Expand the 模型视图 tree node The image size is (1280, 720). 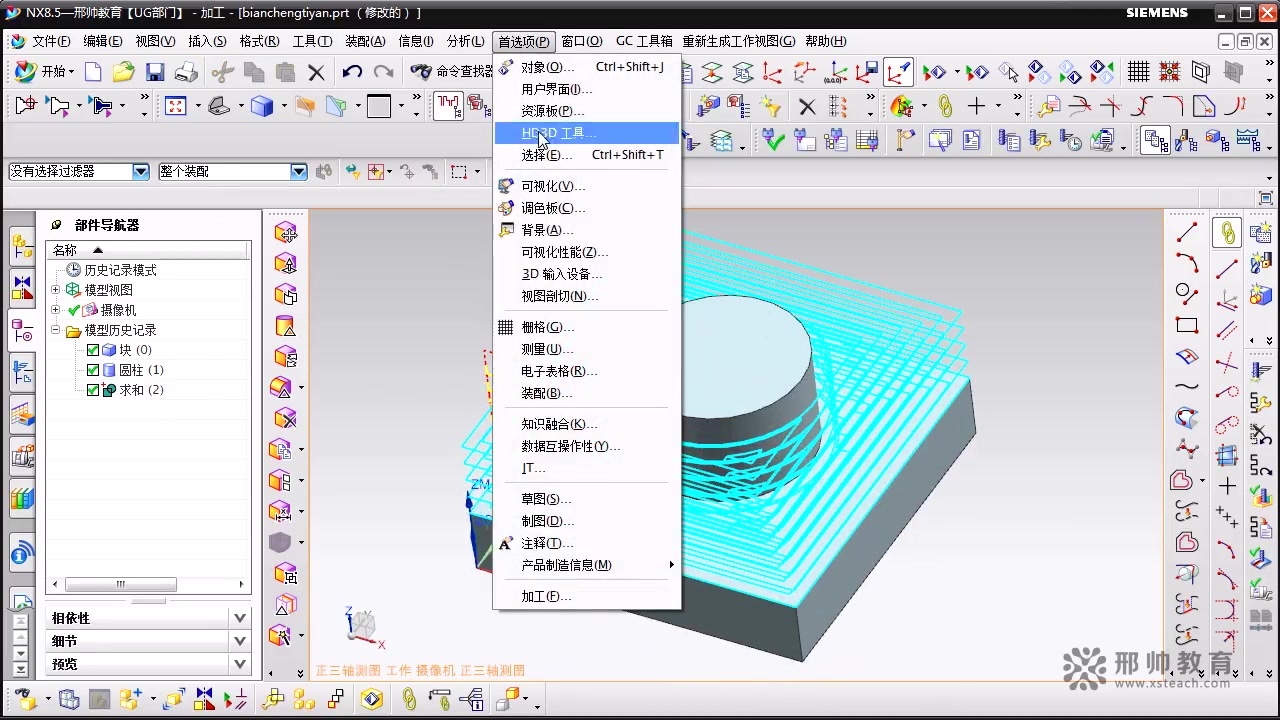pos(56,290)
